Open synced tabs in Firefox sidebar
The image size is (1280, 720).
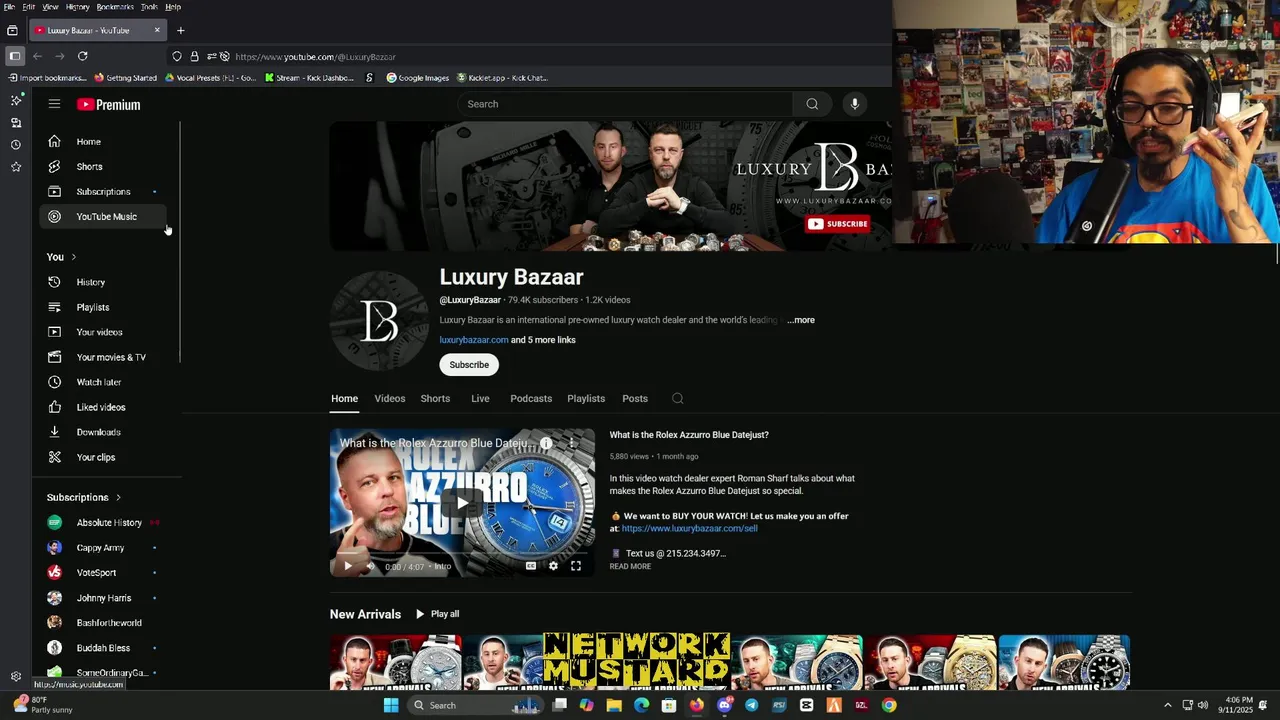click(16, 122)
